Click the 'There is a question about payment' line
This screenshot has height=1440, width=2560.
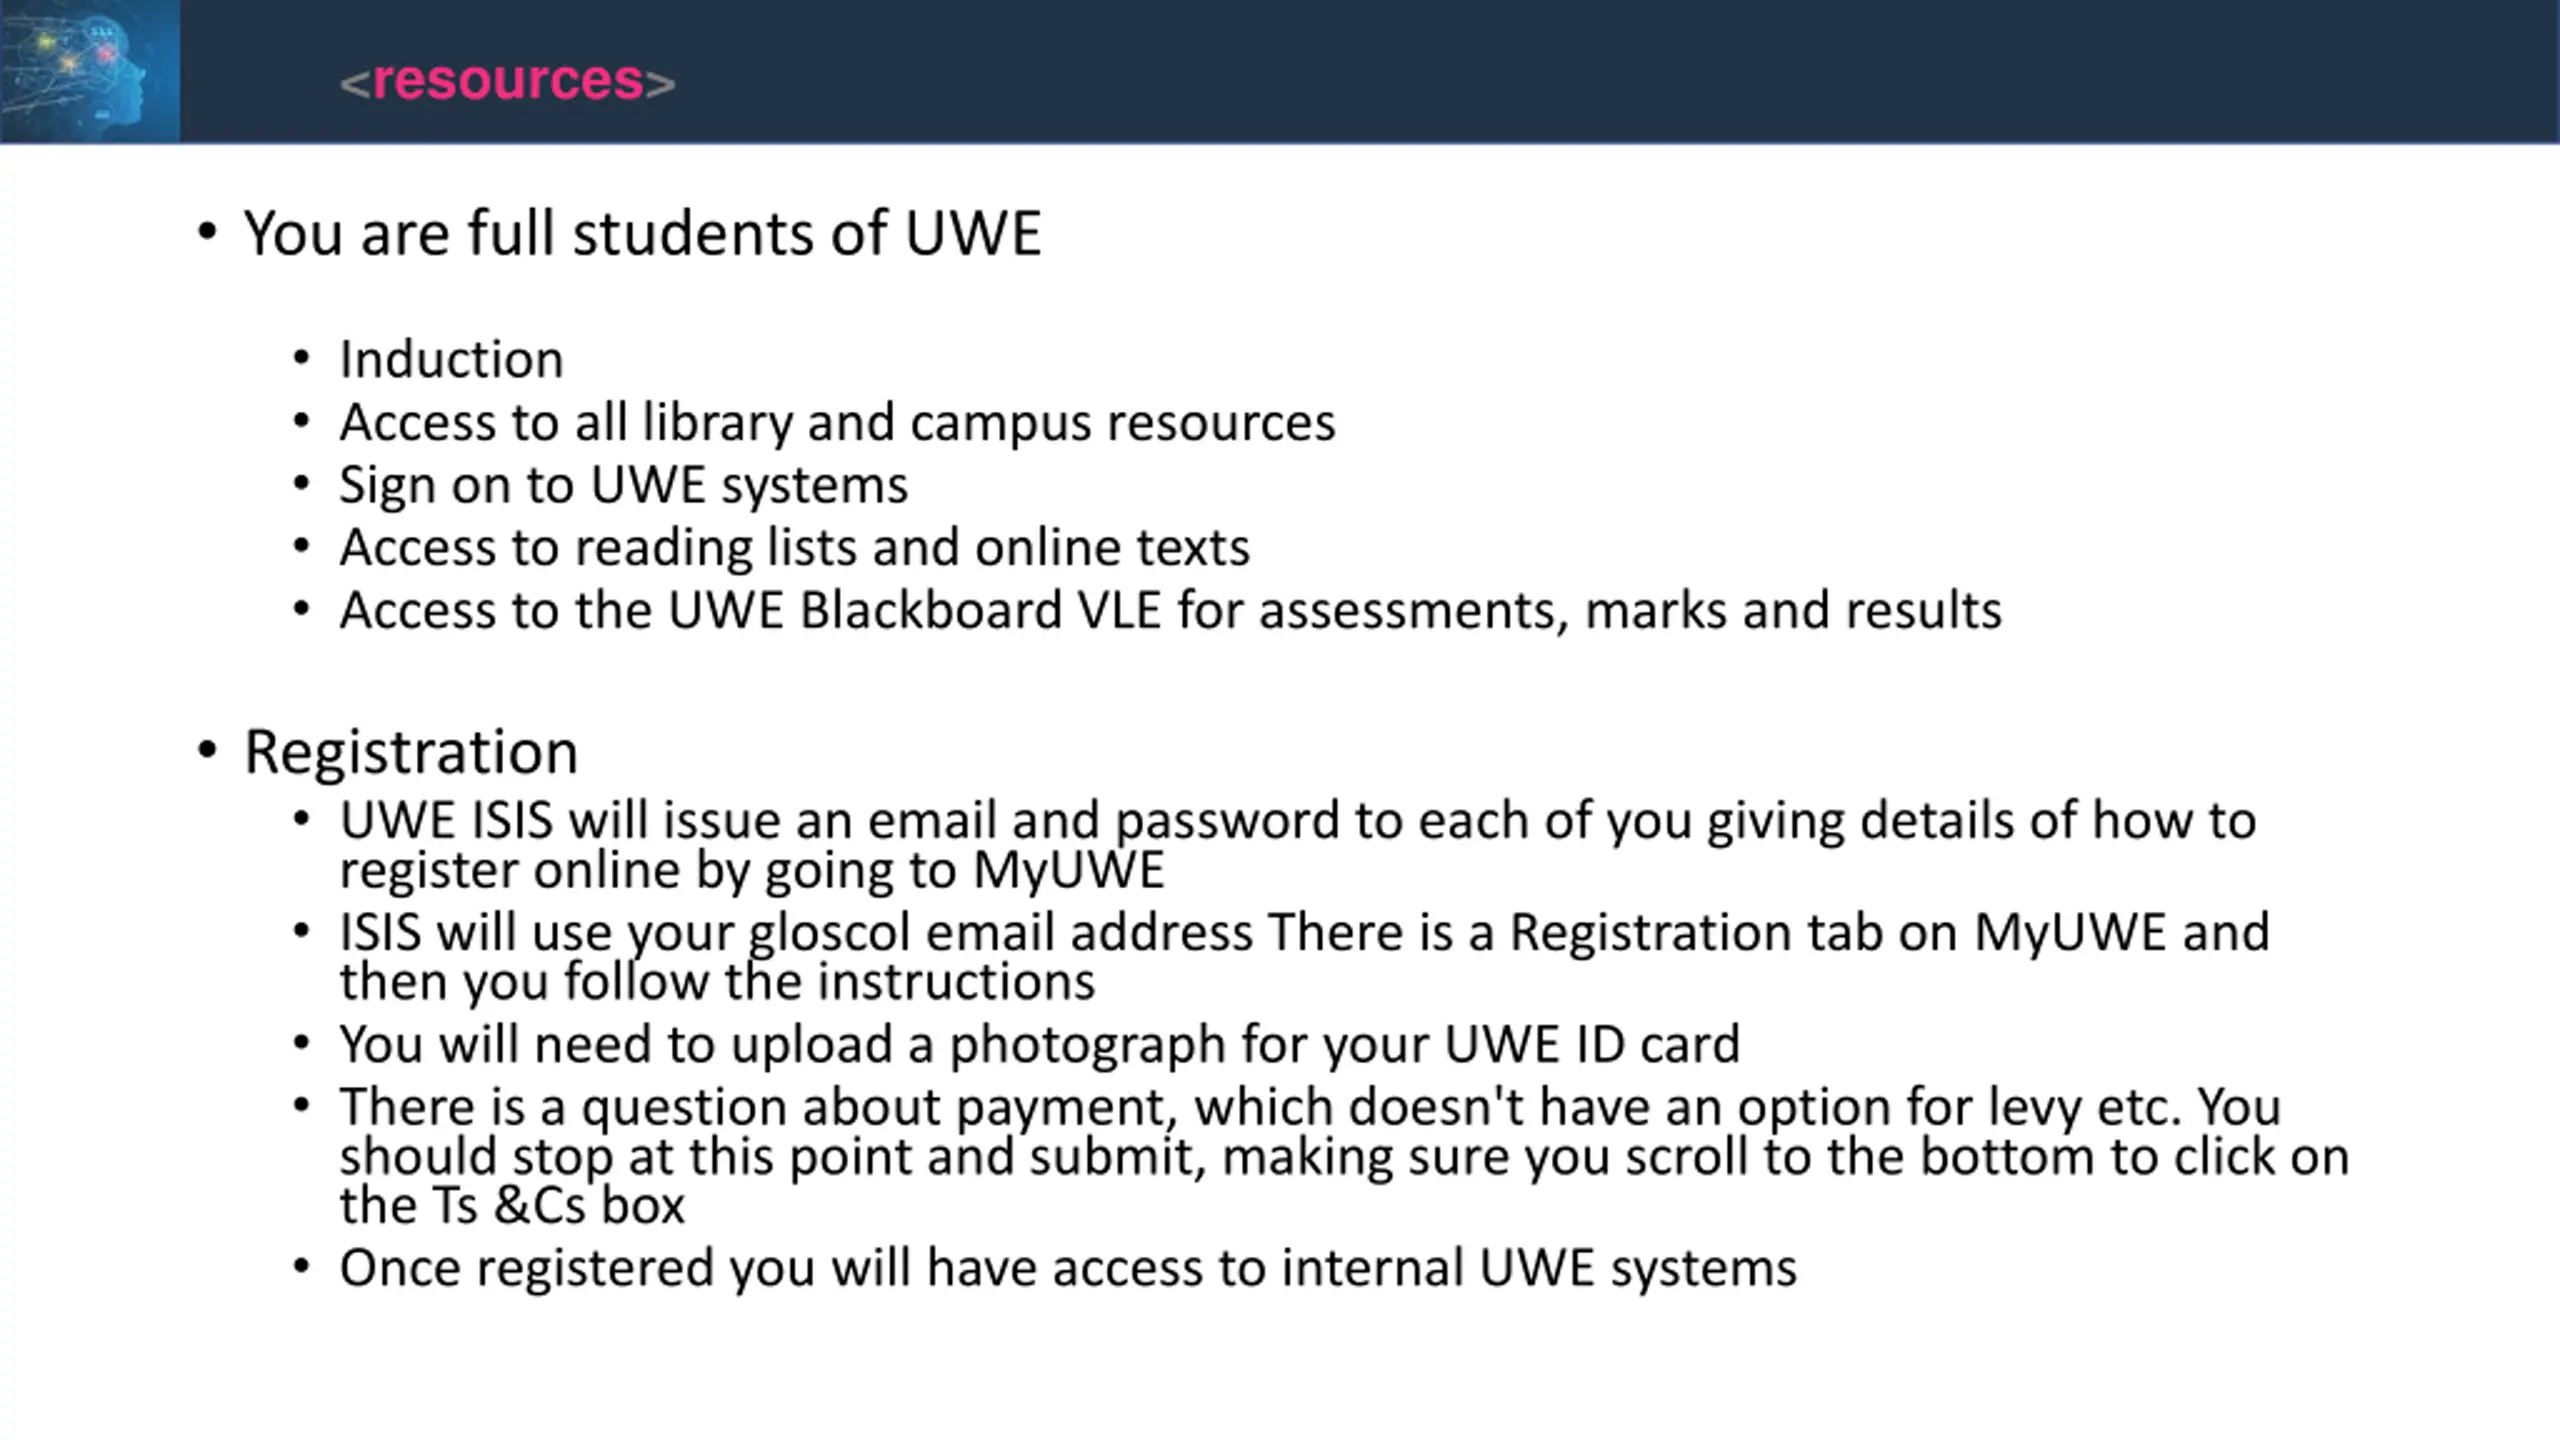coord(1310,1107)
